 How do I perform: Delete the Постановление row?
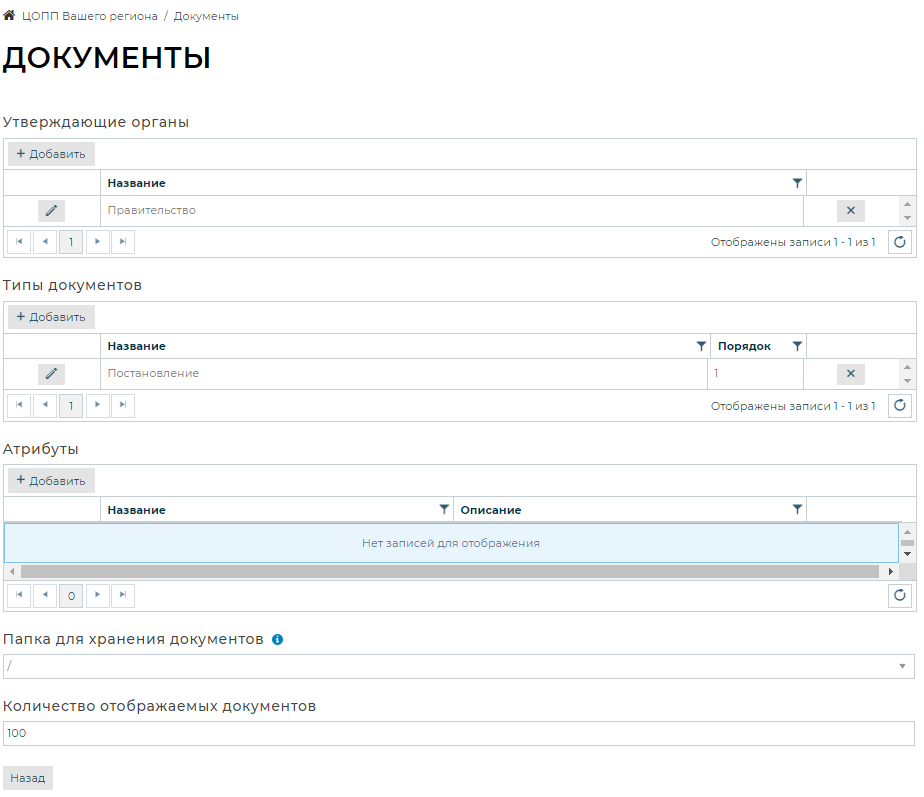pos(850,374)
